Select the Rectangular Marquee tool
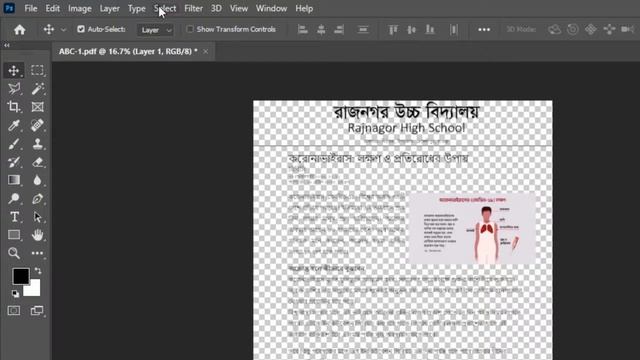This screenshot has width=640, height=360. click(37, 71)
